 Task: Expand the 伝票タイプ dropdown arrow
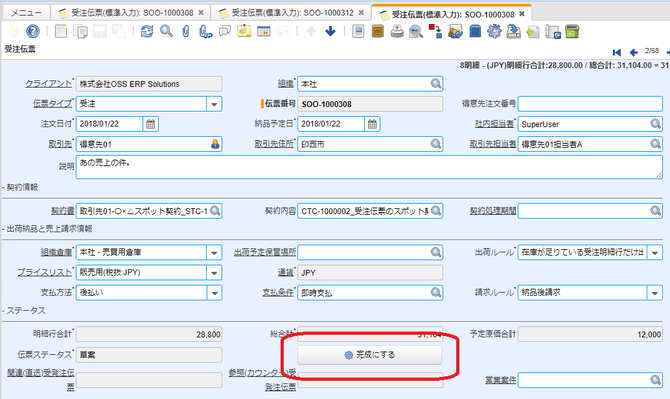click(x=214, y=104)
